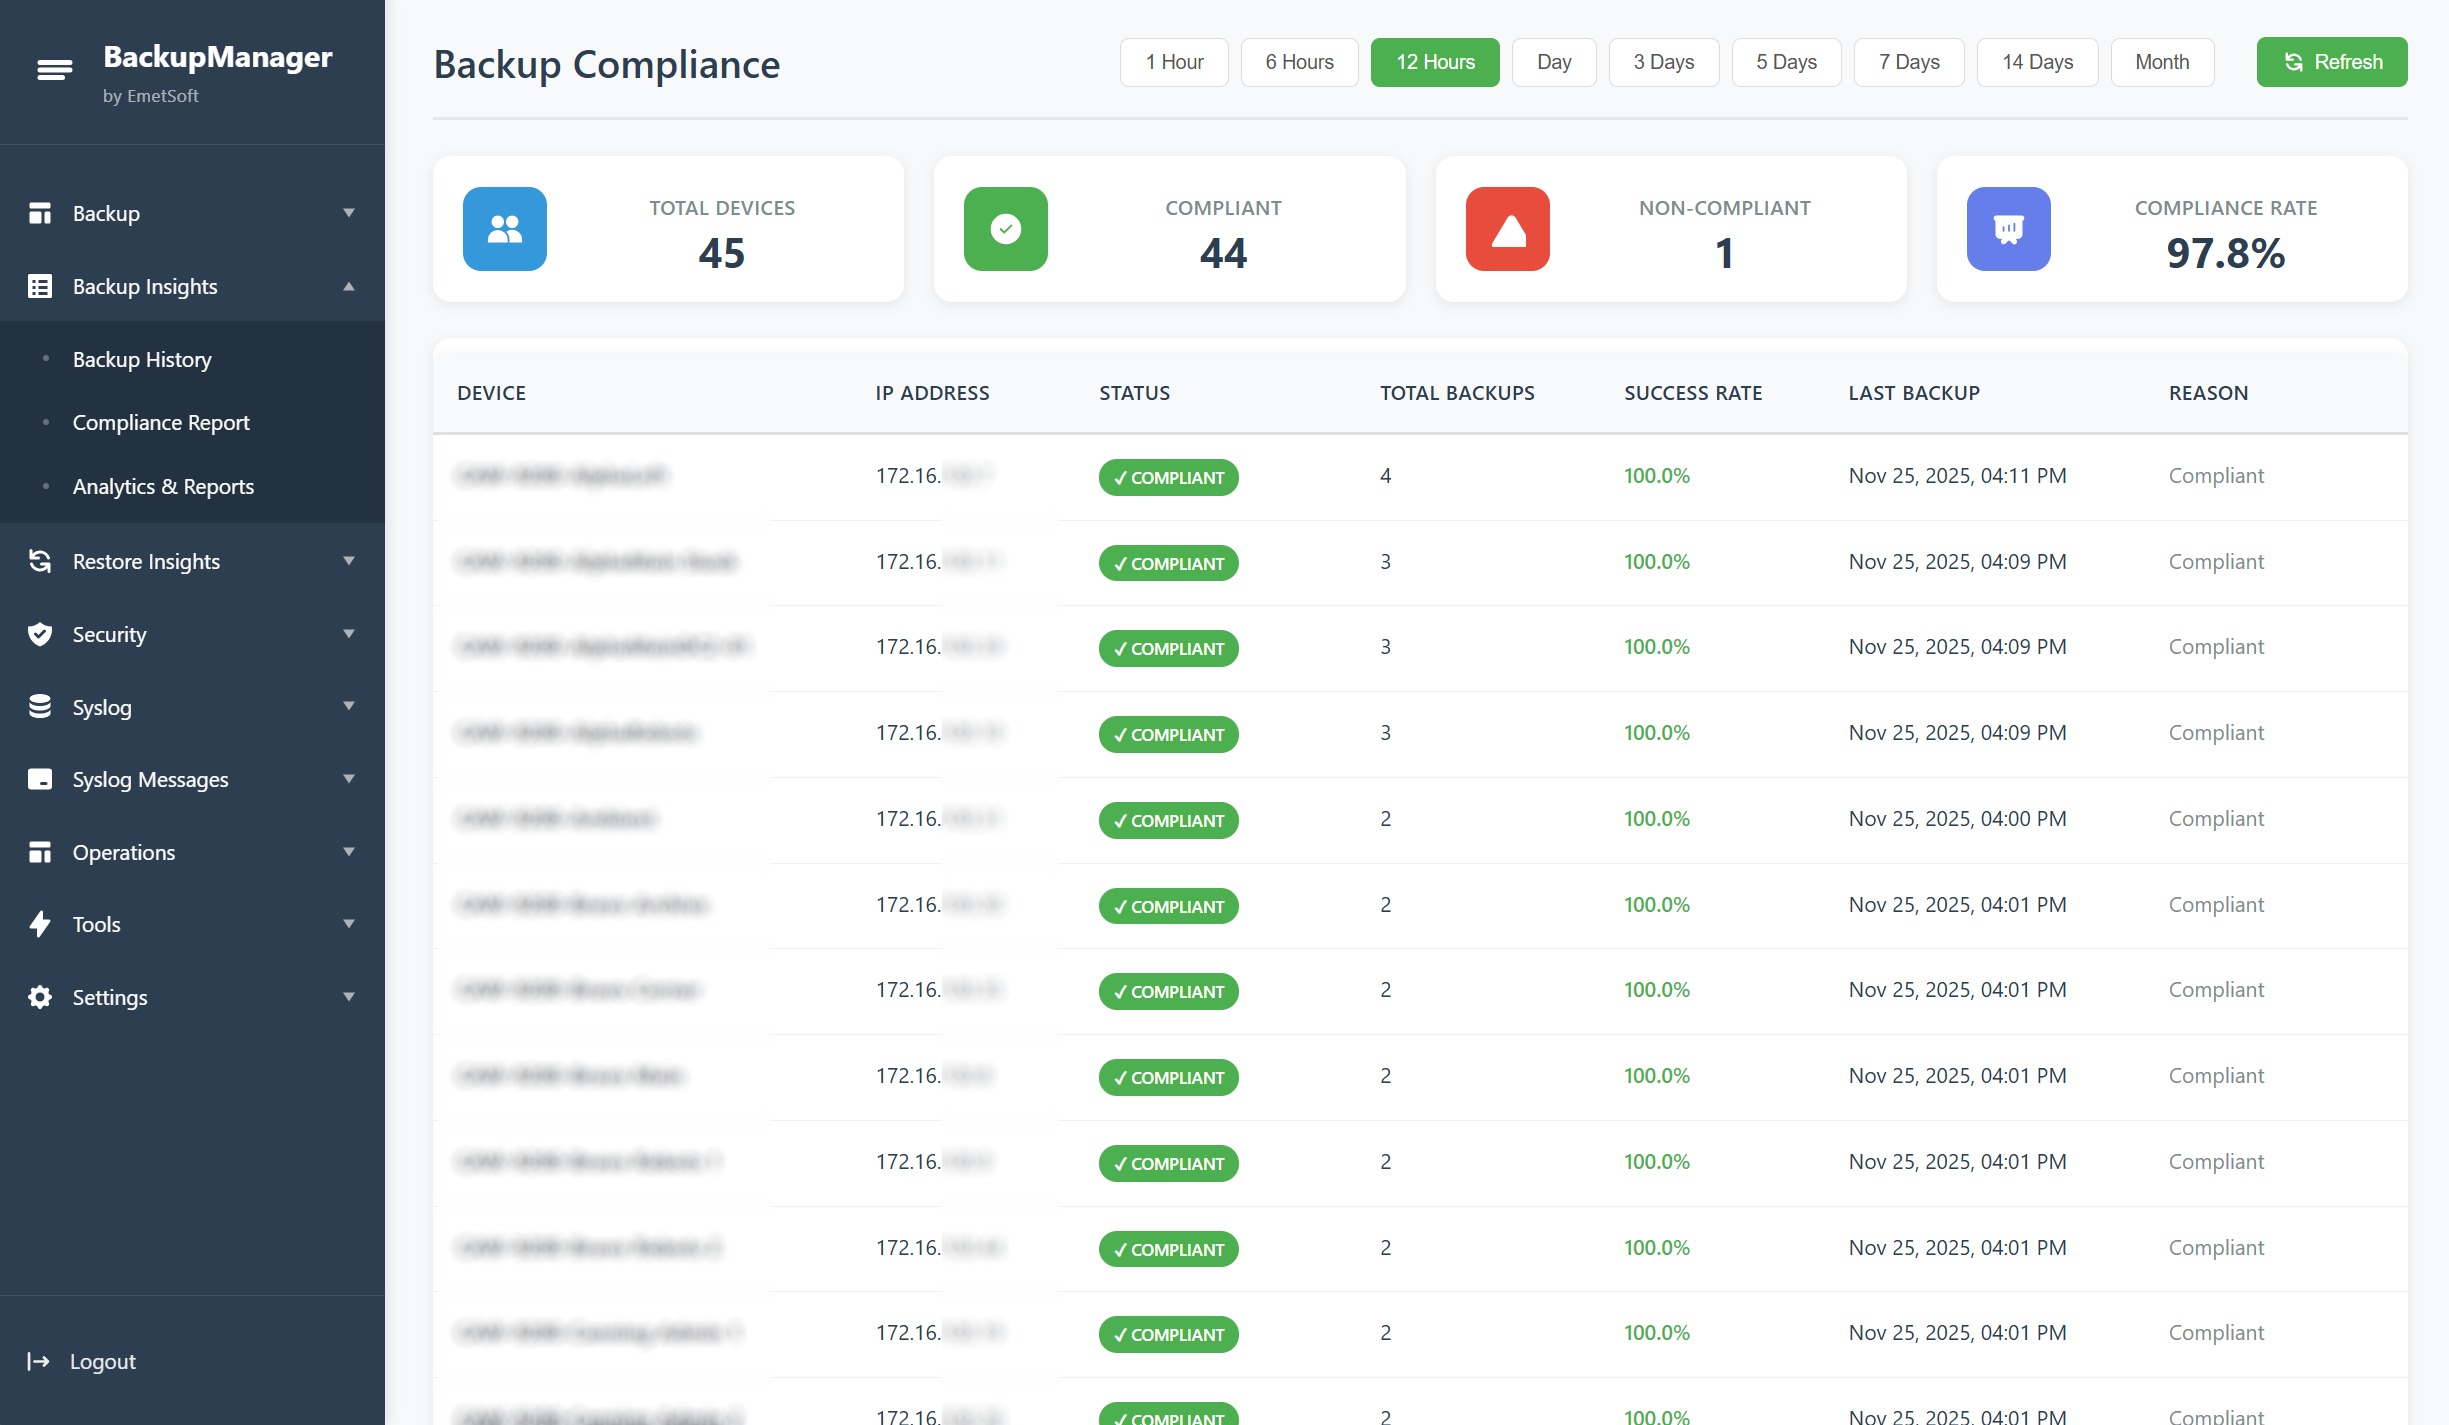Click the Compliance Rate purple icon
Viewport: 2449px width, 1425px height.
[x=2009, y=229]
